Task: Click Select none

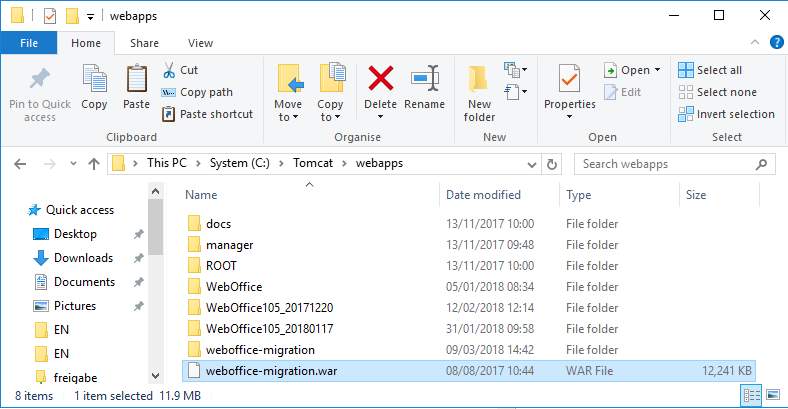Action: tap(718, 92)
